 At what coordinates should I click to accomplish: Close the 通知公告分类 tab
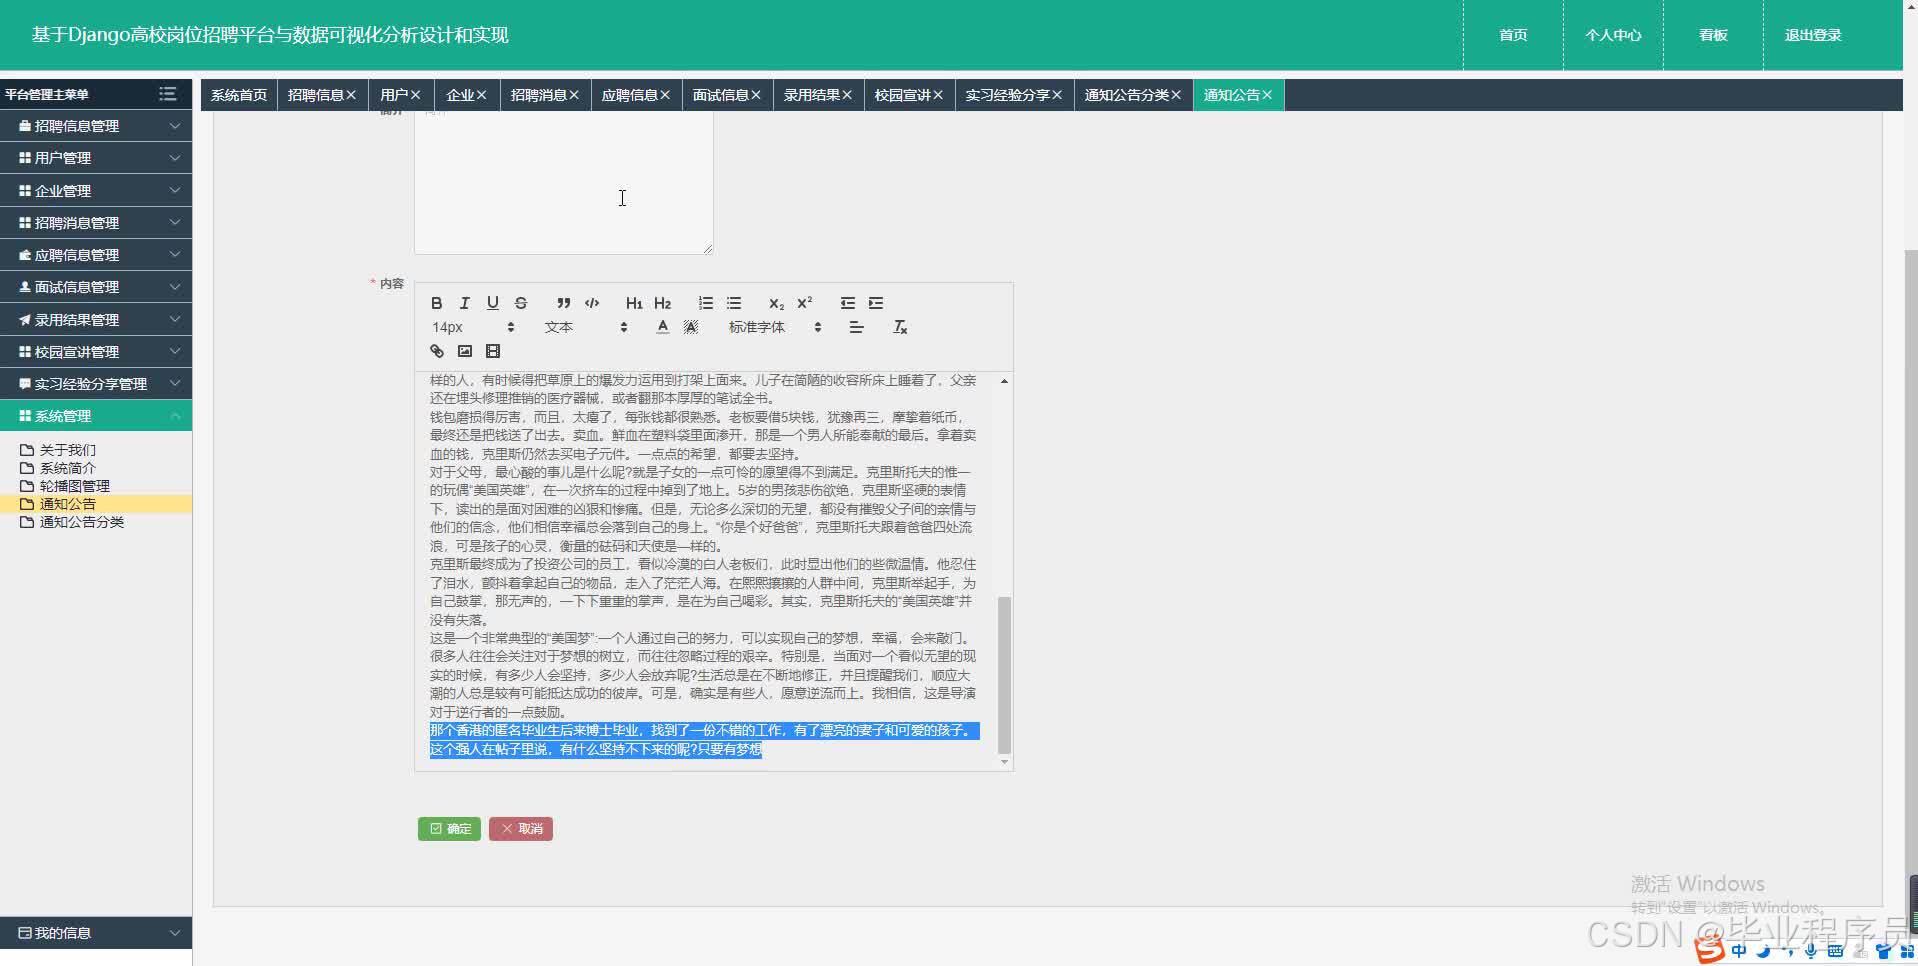(x=1176, y=95)
